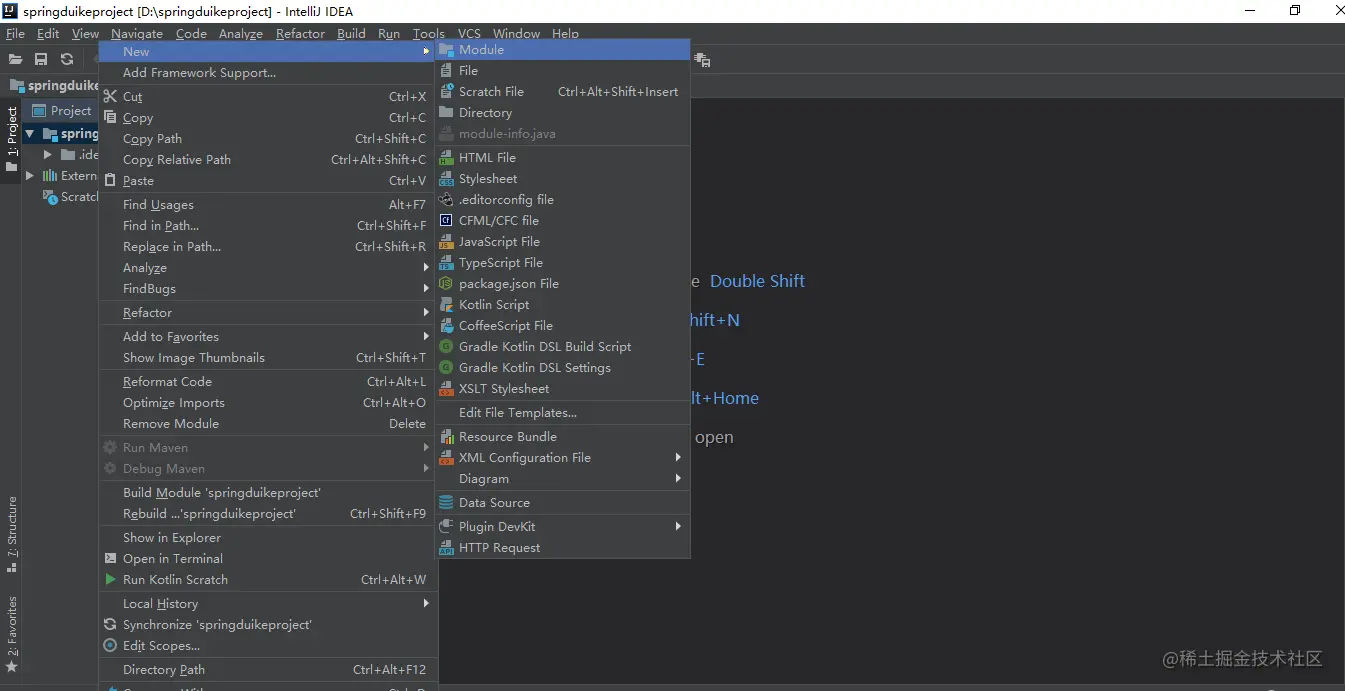Expand the External Libraries tree node
Image resolution: width=1345 pixels, height=691 pixels.
29,176
